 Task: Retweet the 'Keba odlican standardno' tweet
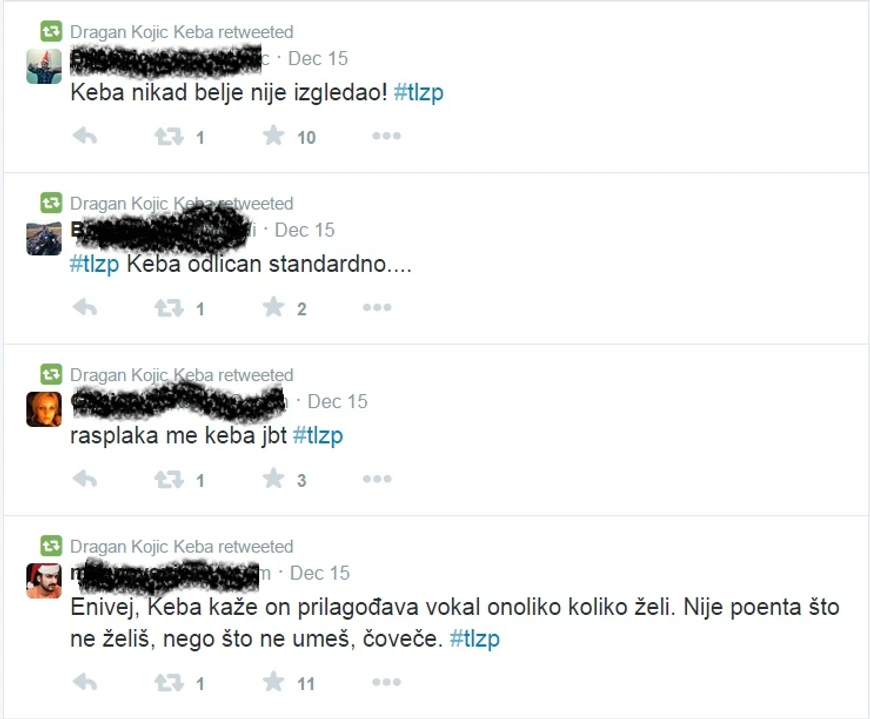[x=169, y=307]
